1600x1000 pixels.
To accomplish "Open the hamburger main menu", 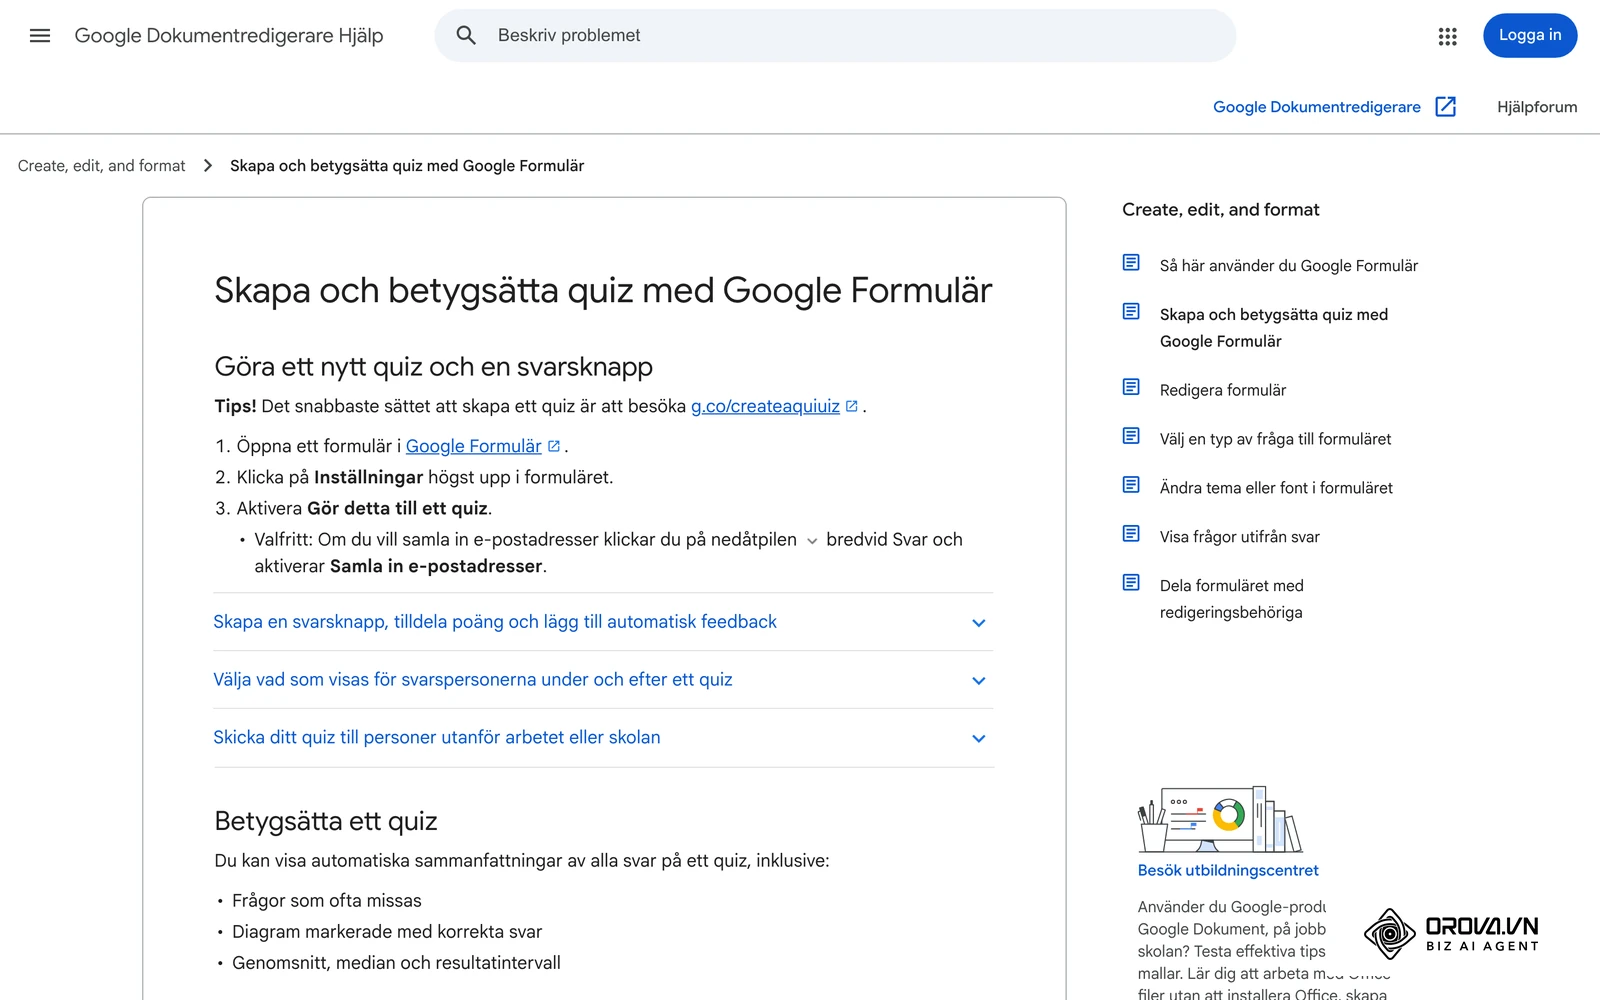I will (x=40, y=36).
